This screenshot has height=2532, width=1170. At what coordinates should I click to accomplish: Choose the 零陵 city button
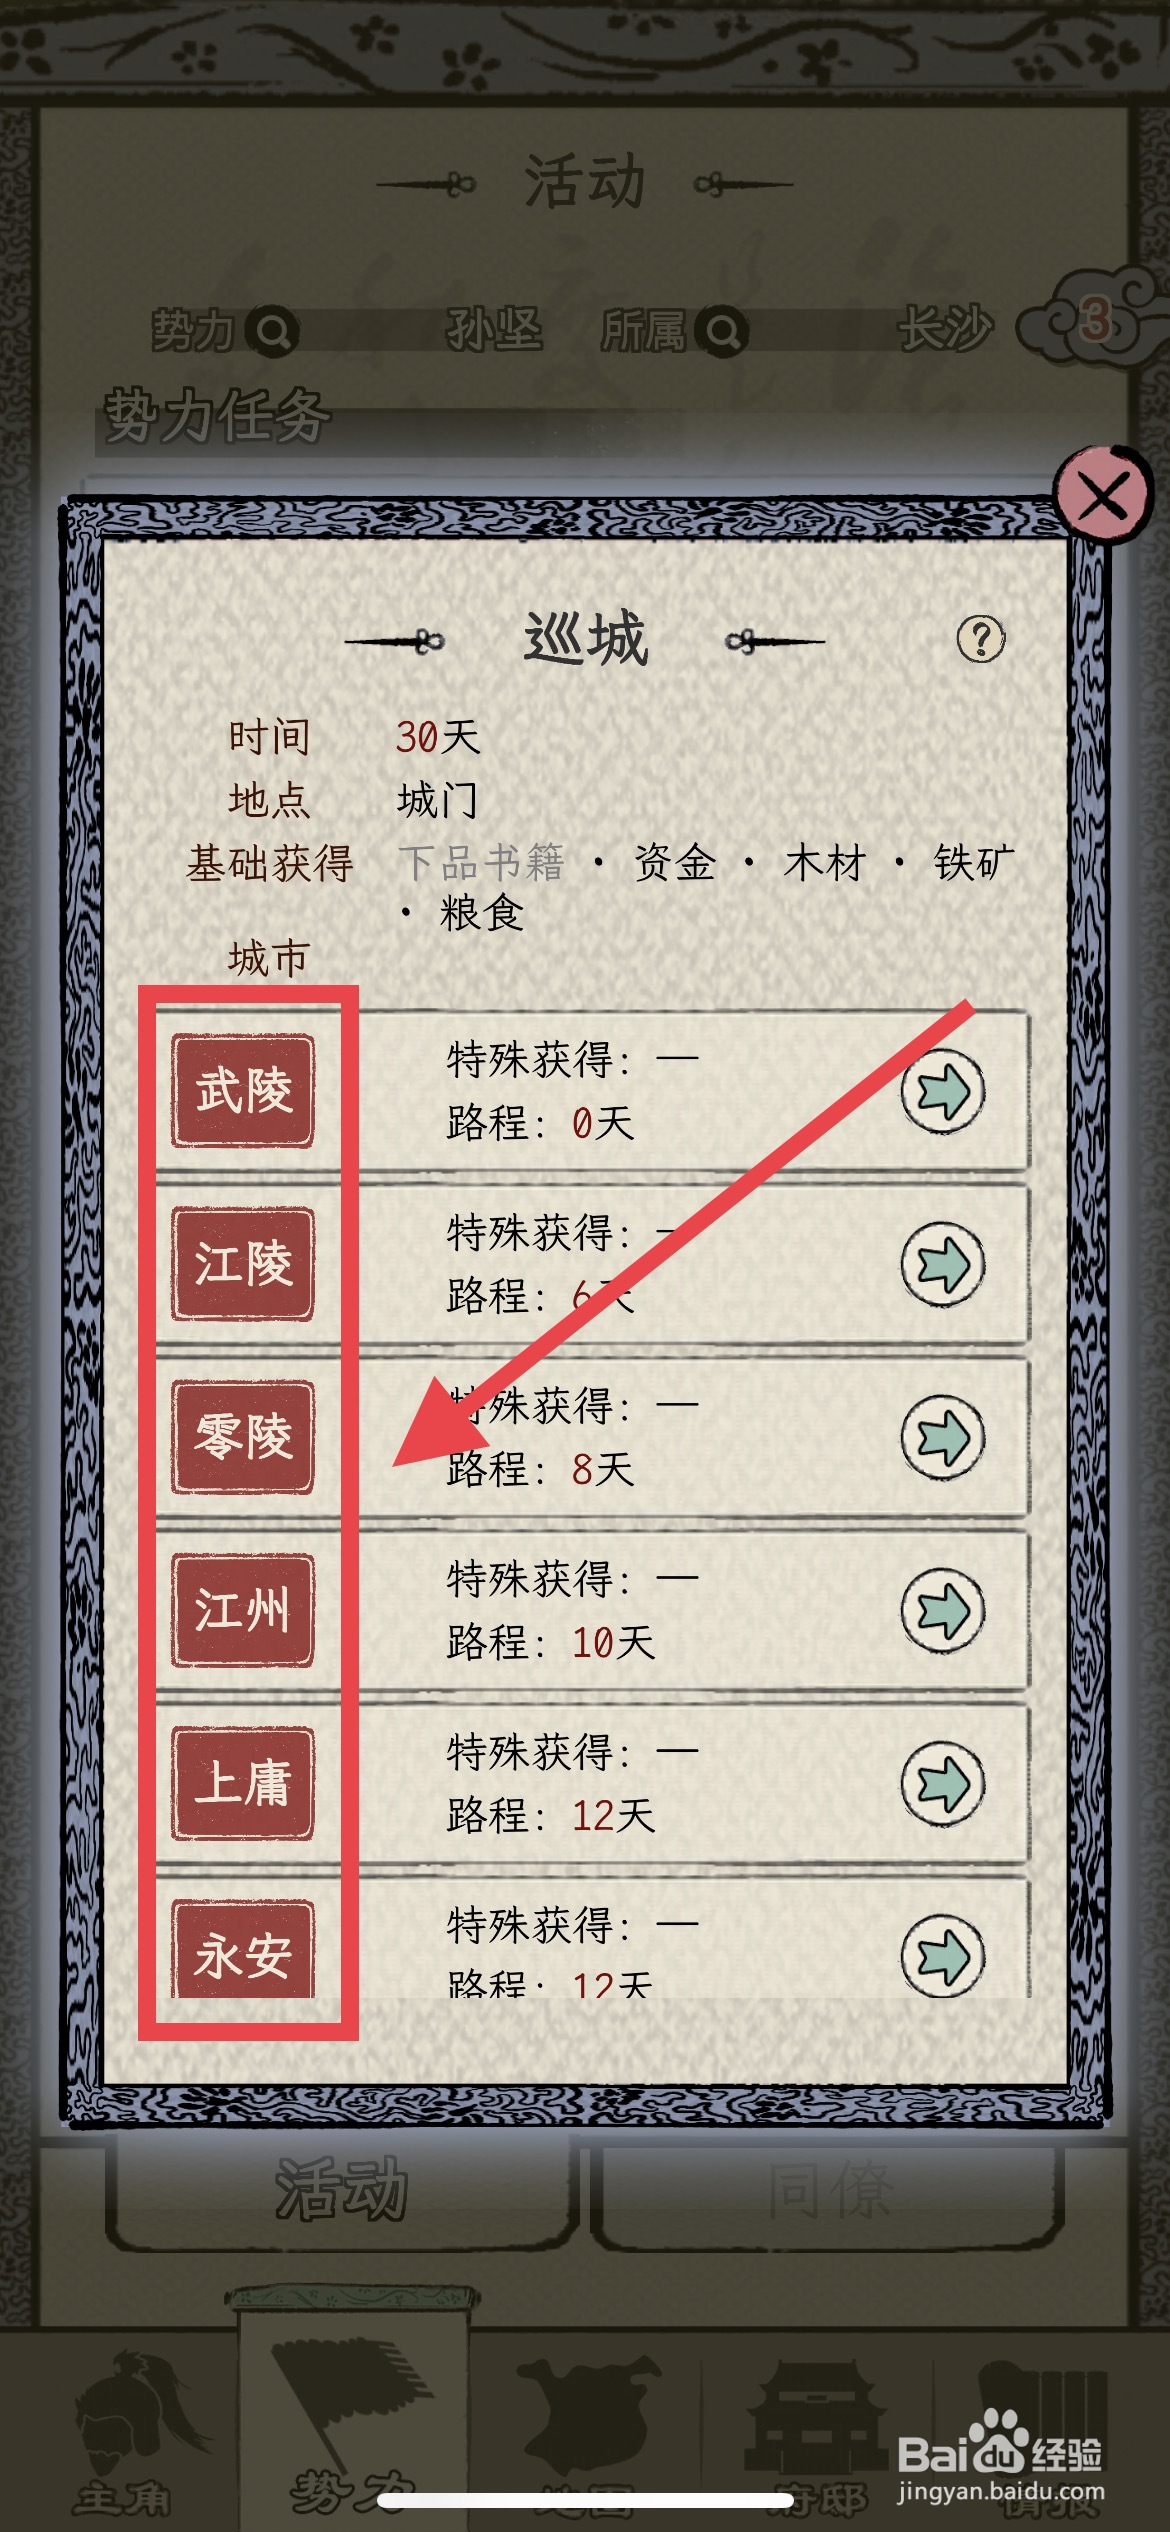pos(243,1437)
